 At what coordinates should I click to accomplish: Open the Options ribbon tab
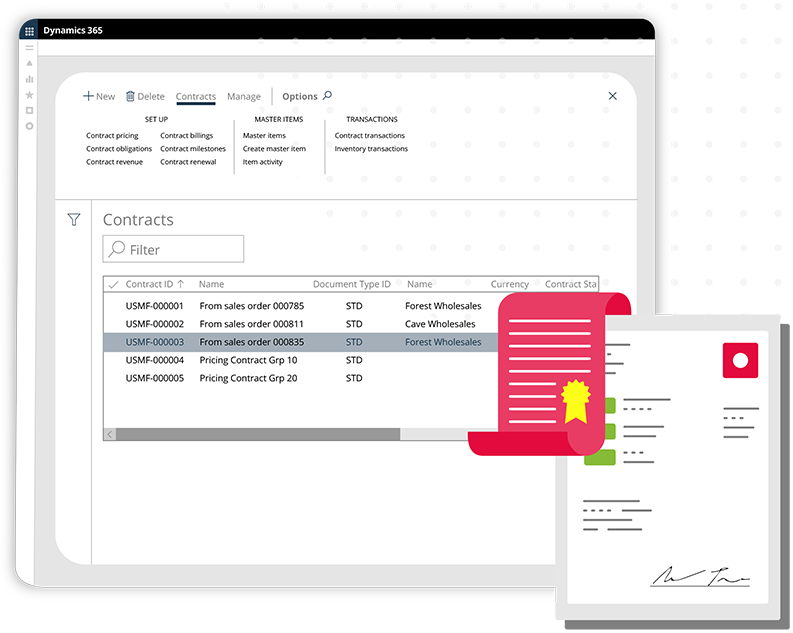[300, 97]
